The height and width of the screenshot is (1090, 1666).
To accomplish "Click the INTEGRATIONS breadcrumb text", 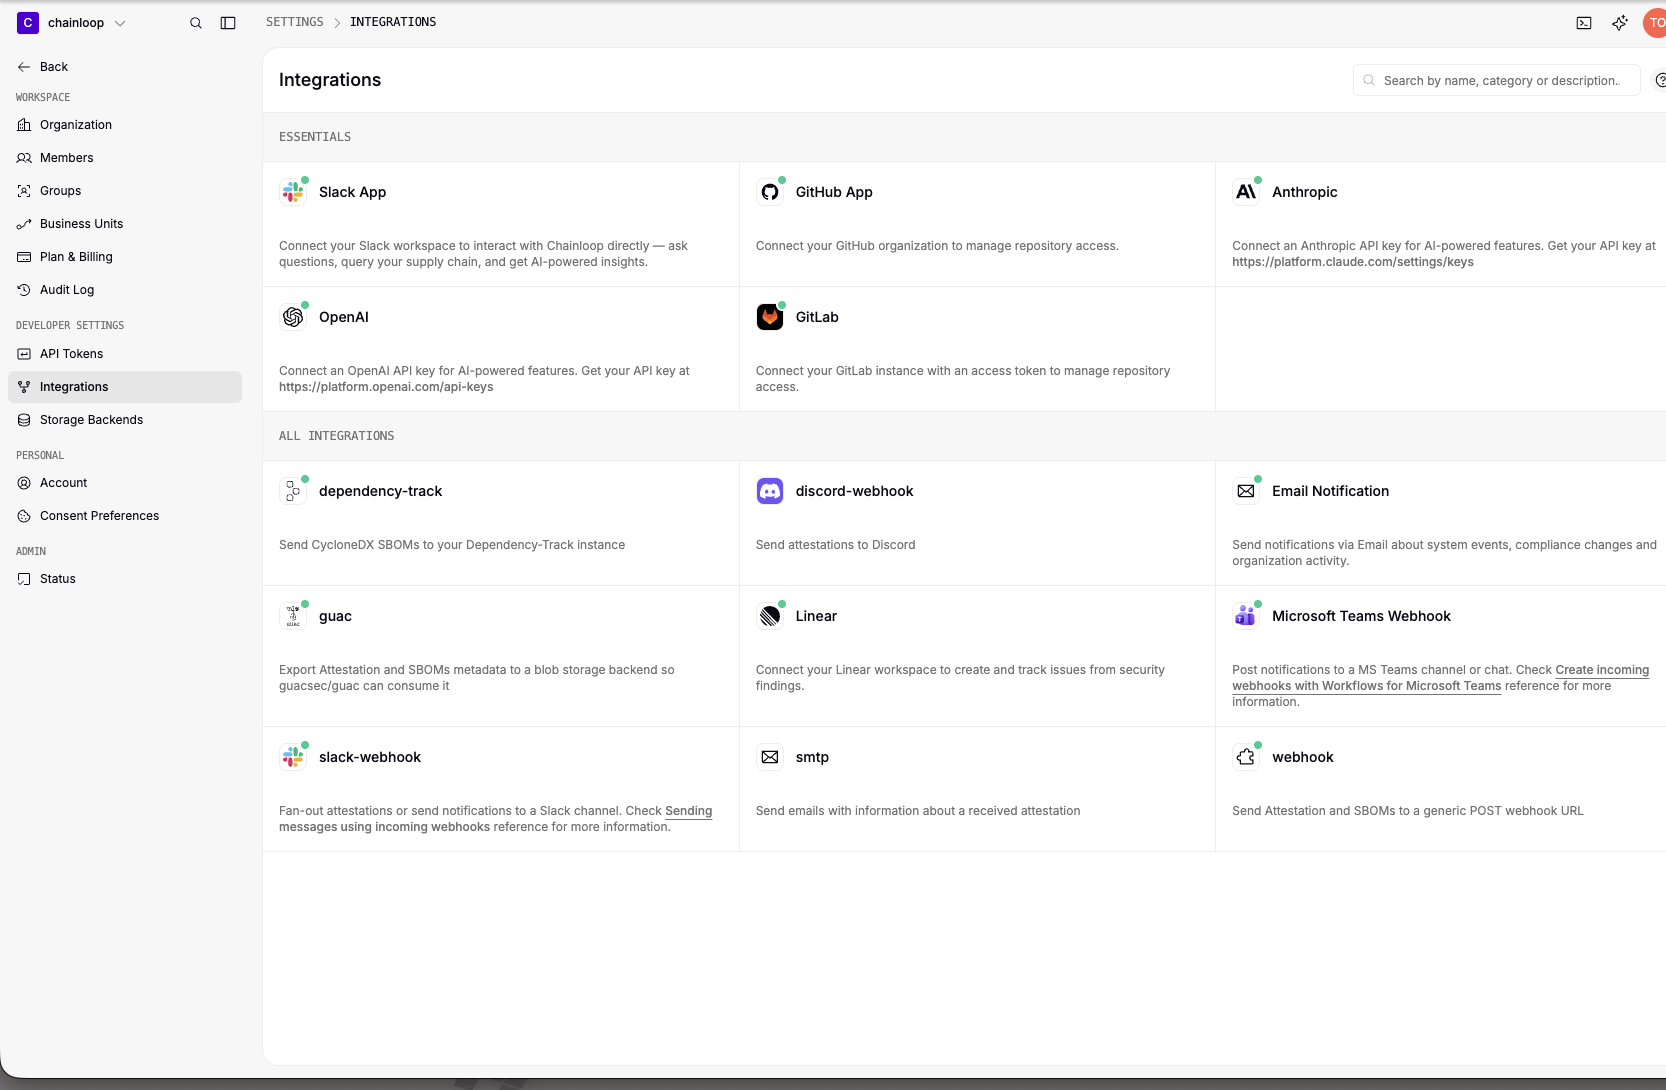I will (x=393, y=22).
